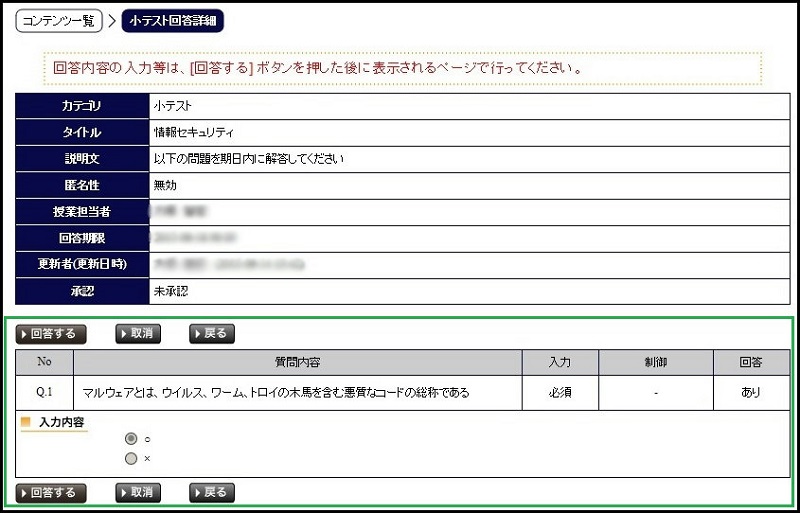This screenshot has height=513, width=800.
Task: Select the ○ radio button answer
Action: [131, 438]
